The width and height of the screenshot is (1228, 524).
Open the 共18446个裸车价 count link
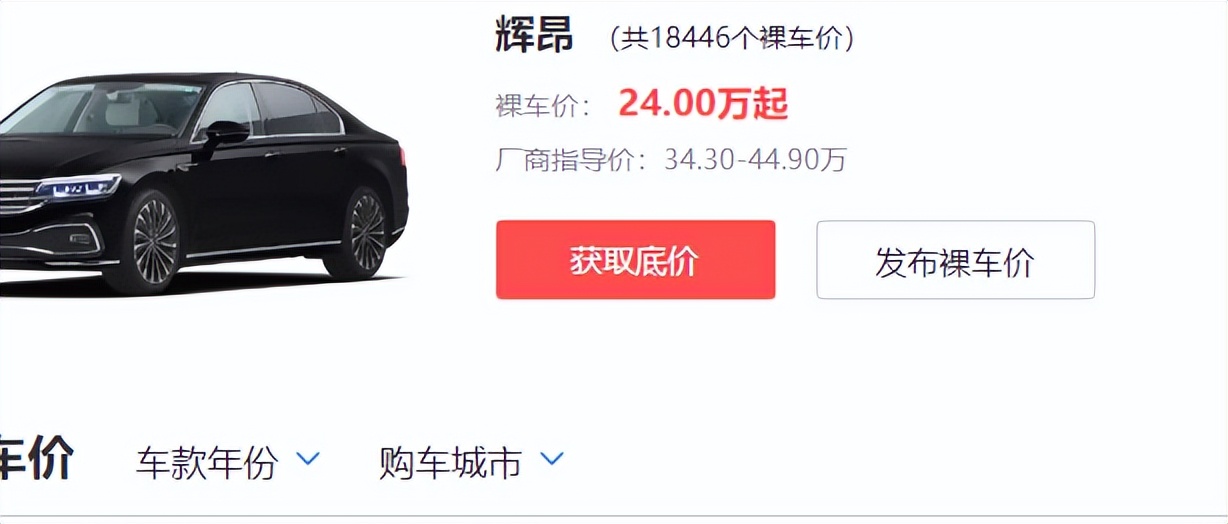[732, 38]
